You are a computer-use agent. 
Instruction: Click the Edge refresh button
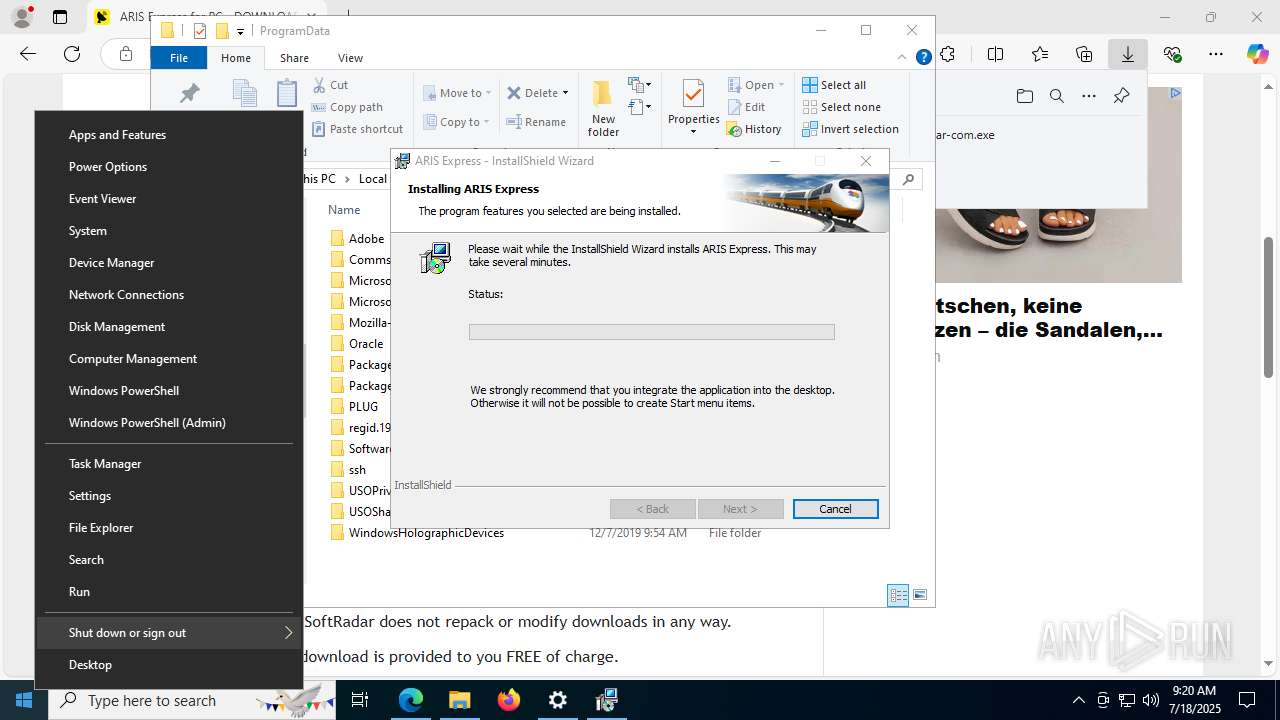(72, 54)
